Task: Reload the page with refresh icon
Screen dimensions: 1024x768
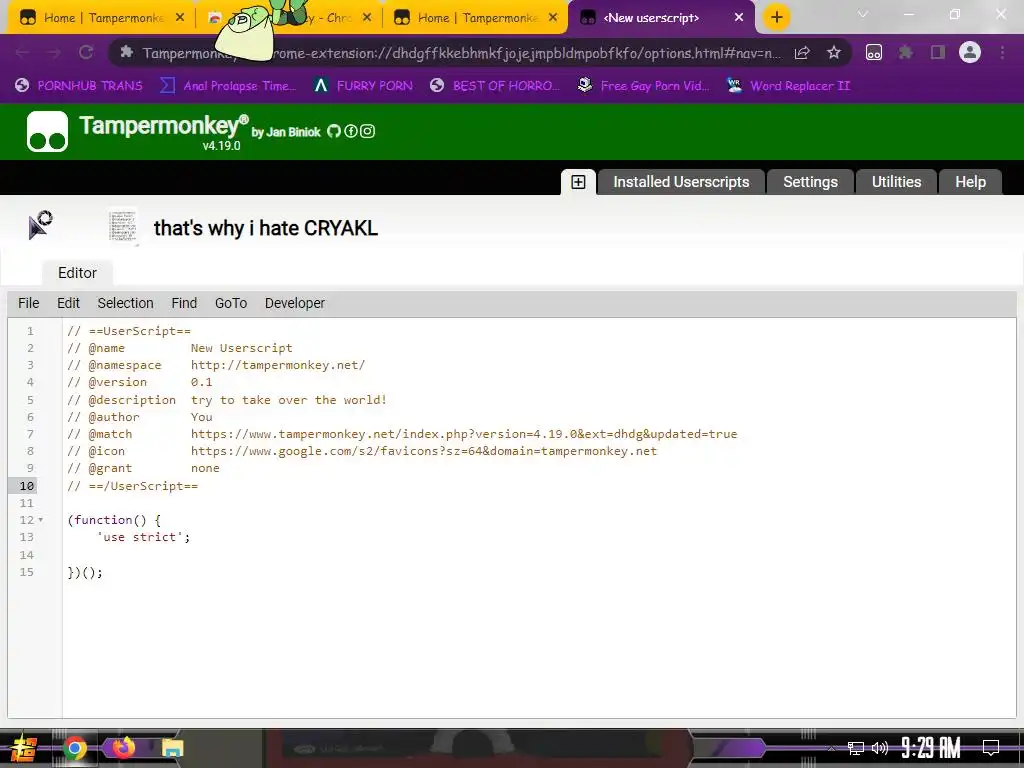Action: 86,53
